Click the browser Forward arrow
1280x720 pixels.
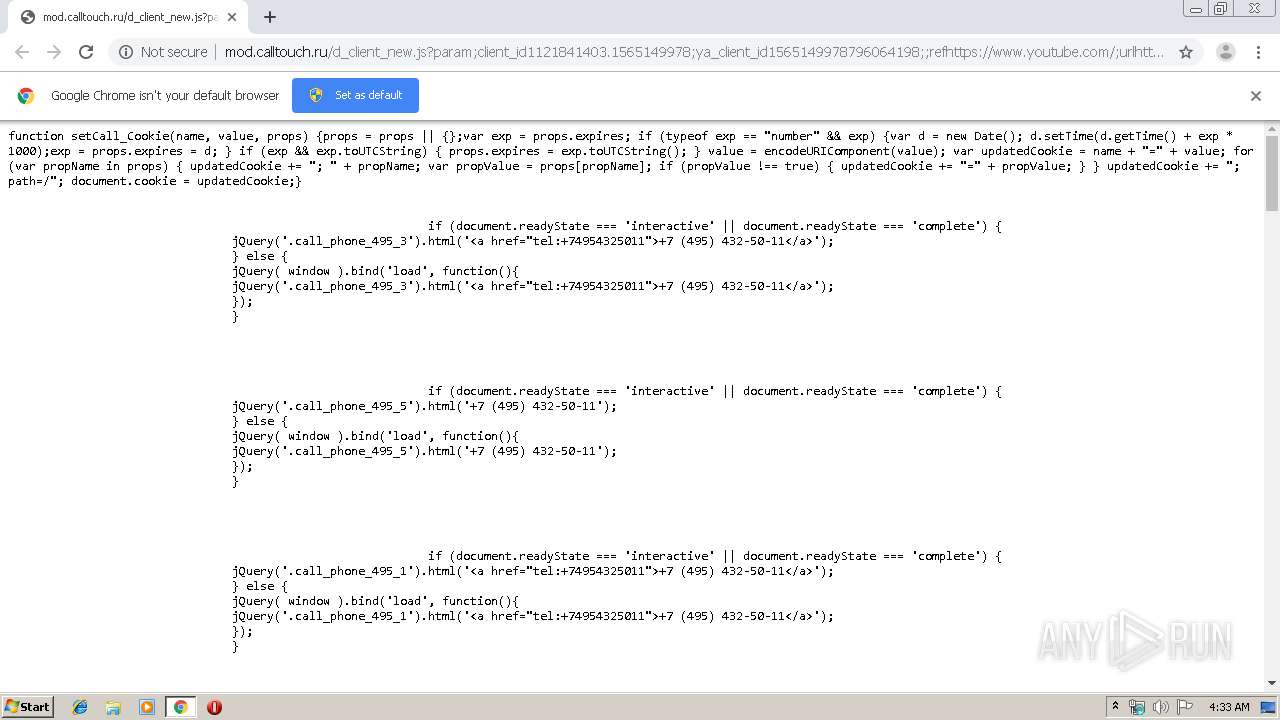tap(54, 52)
